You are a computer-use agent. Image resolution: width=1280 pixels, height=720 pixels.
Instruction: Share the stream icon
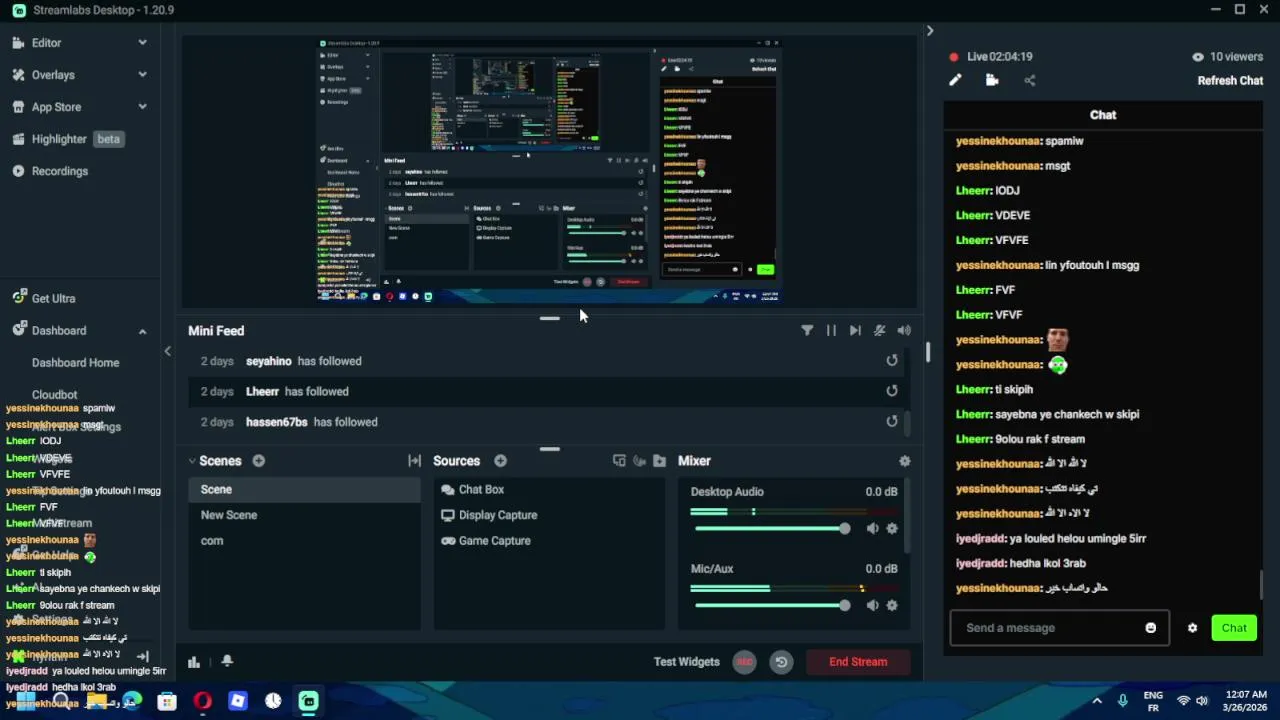1030,81
